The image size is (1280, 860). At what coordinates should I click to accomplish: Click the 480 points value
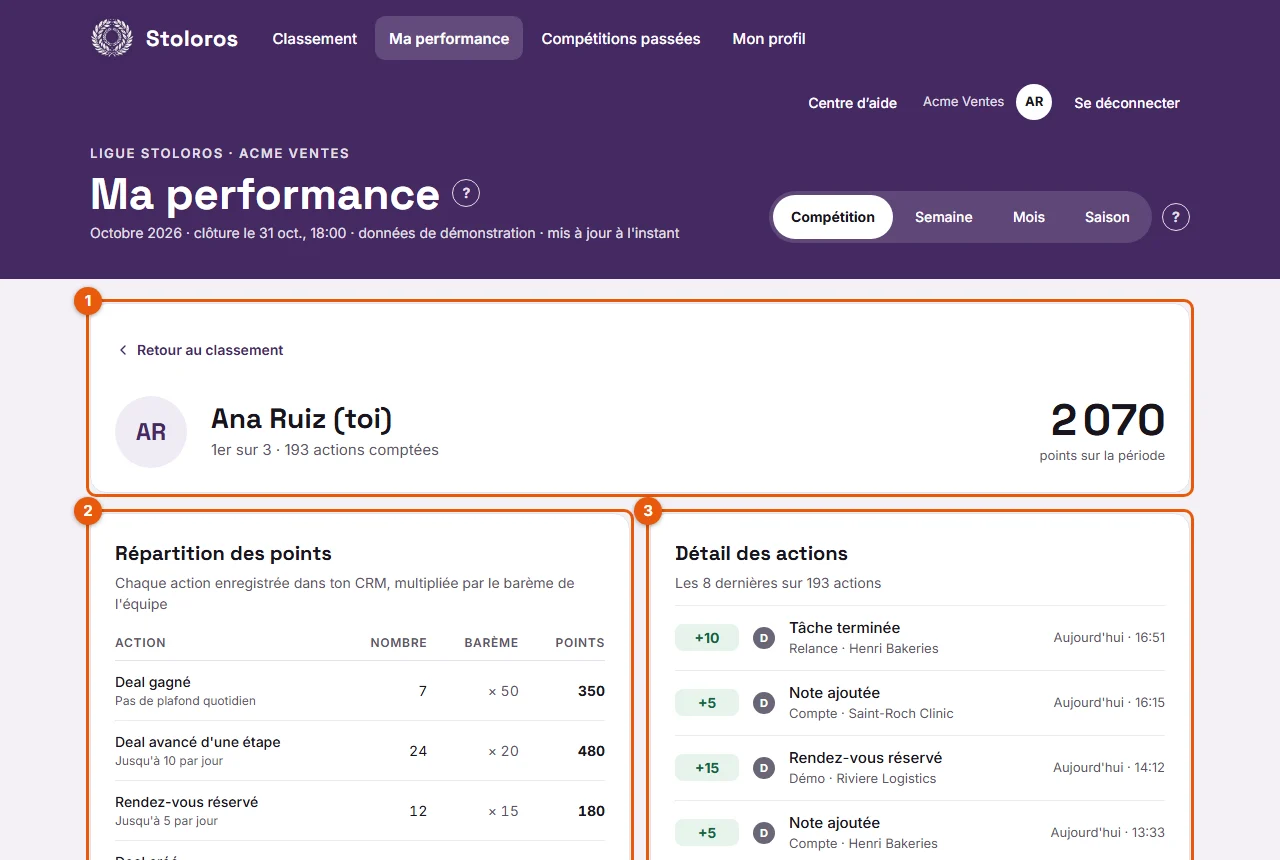point(591,751)
